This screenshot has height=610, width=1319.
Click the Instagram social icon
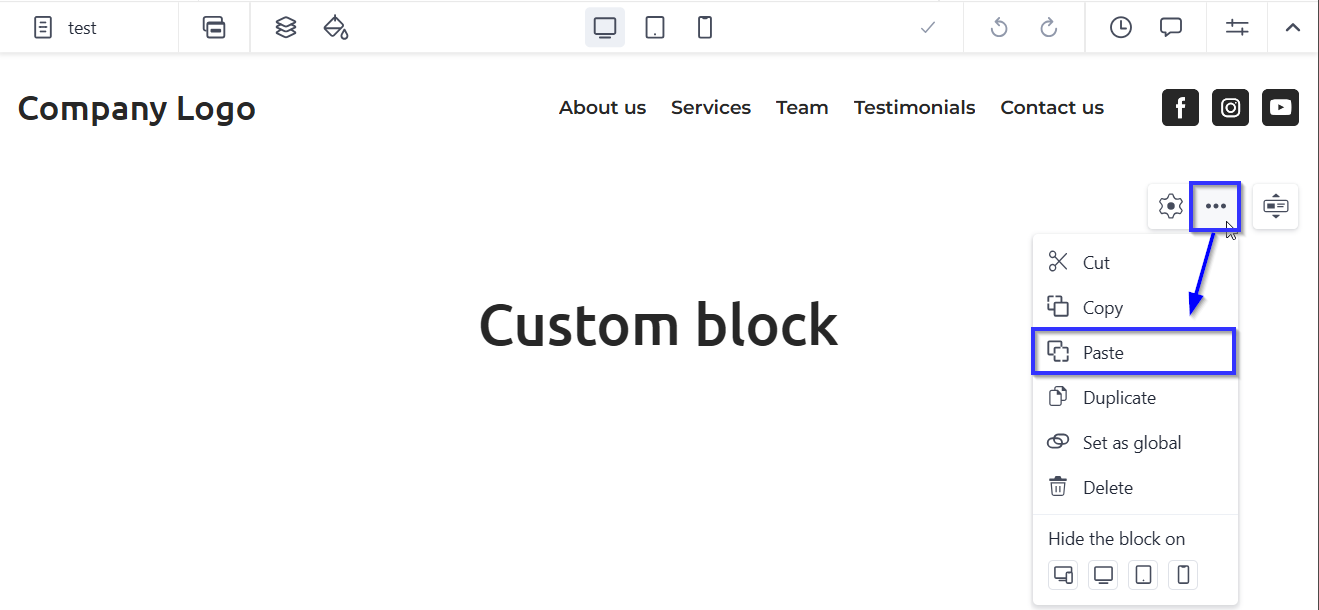point(1230,107)
